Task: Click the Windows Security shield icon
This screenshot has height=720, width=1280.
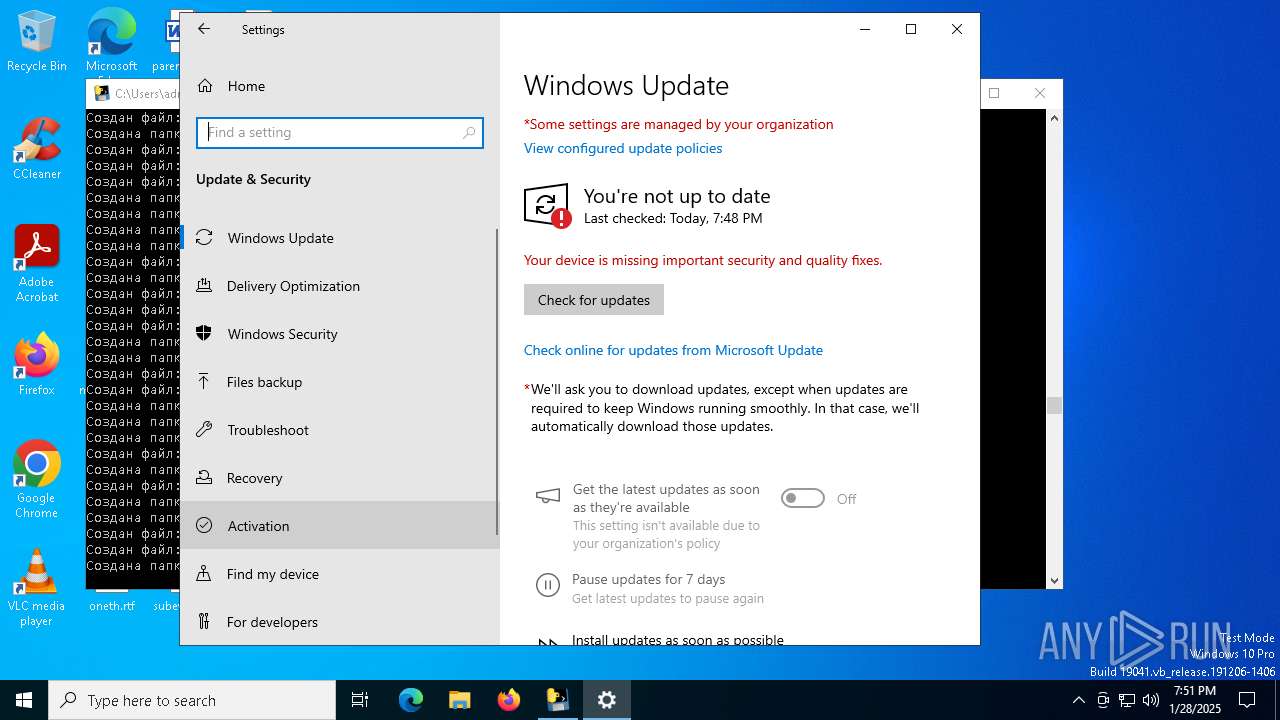Action: pos(204,334)
